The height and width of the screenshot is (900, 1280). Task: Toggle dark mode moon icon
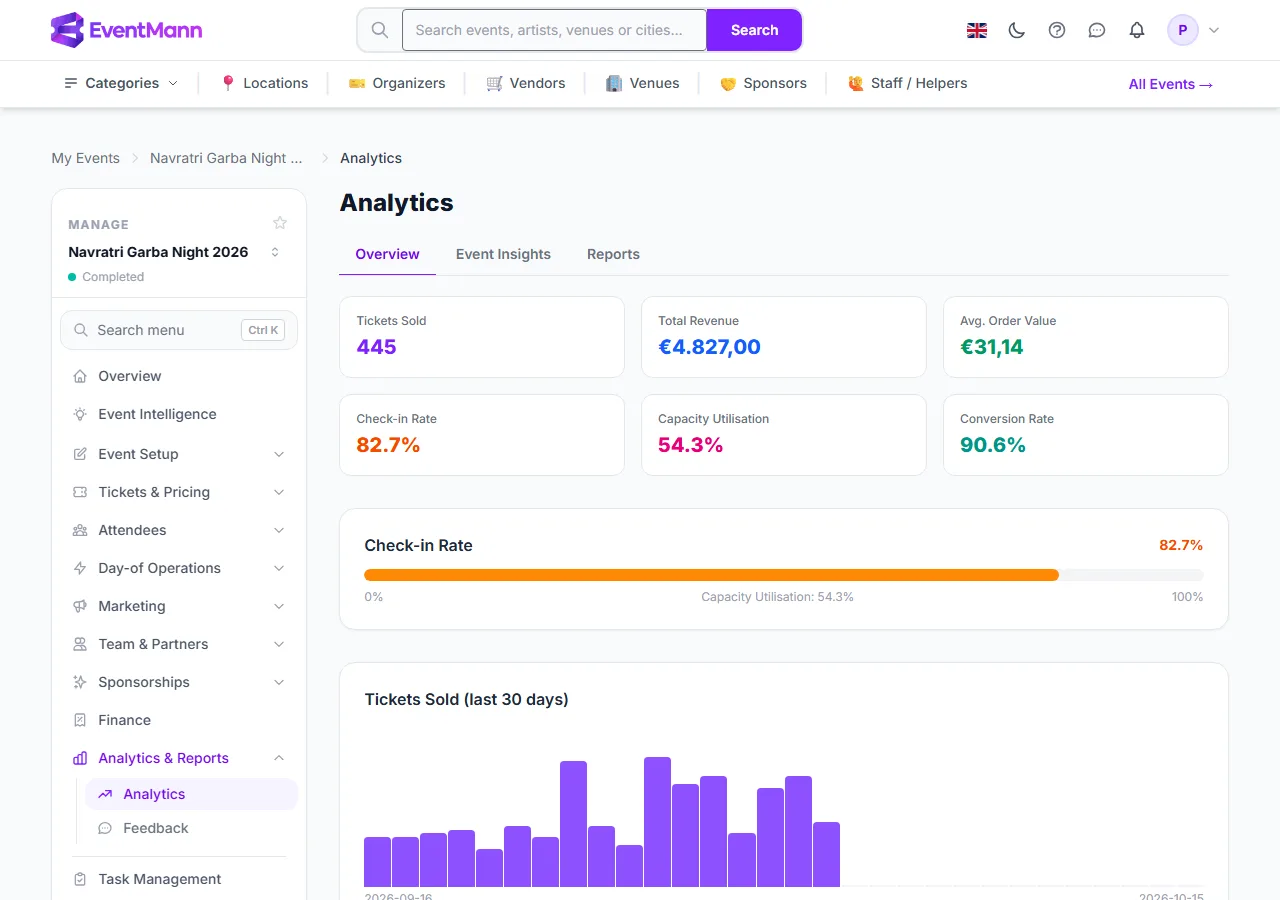[1017, 30]
